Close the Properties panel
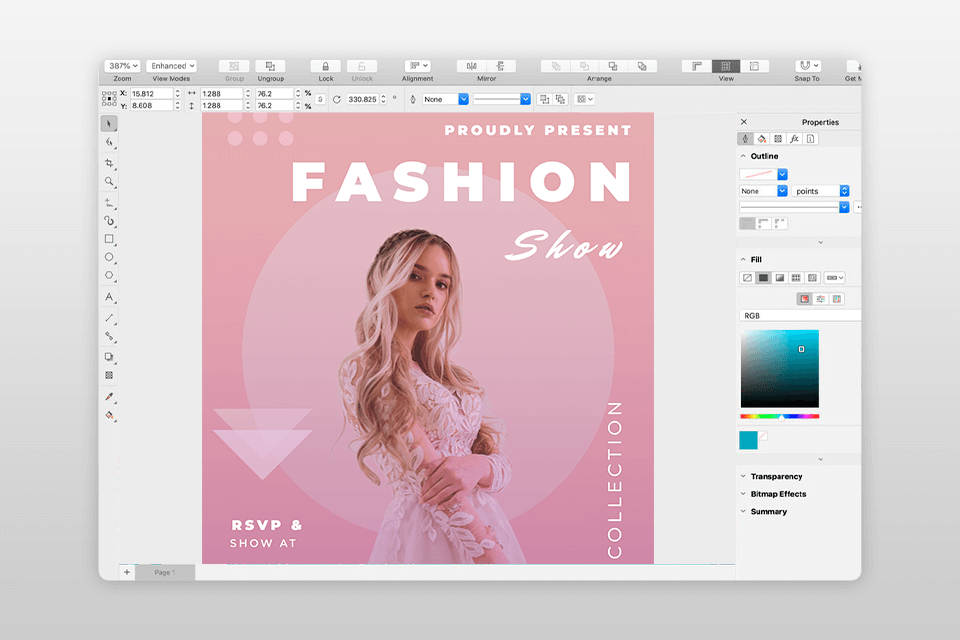The width and height of the screenshot is (960, 640). (x=744, y=121)
